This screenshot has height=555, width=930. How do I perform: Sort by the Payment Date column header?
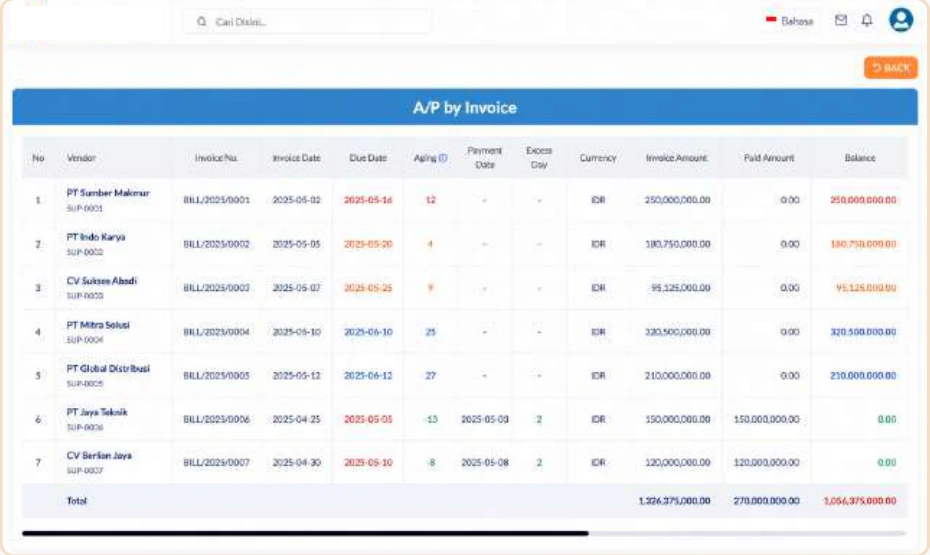485,158
